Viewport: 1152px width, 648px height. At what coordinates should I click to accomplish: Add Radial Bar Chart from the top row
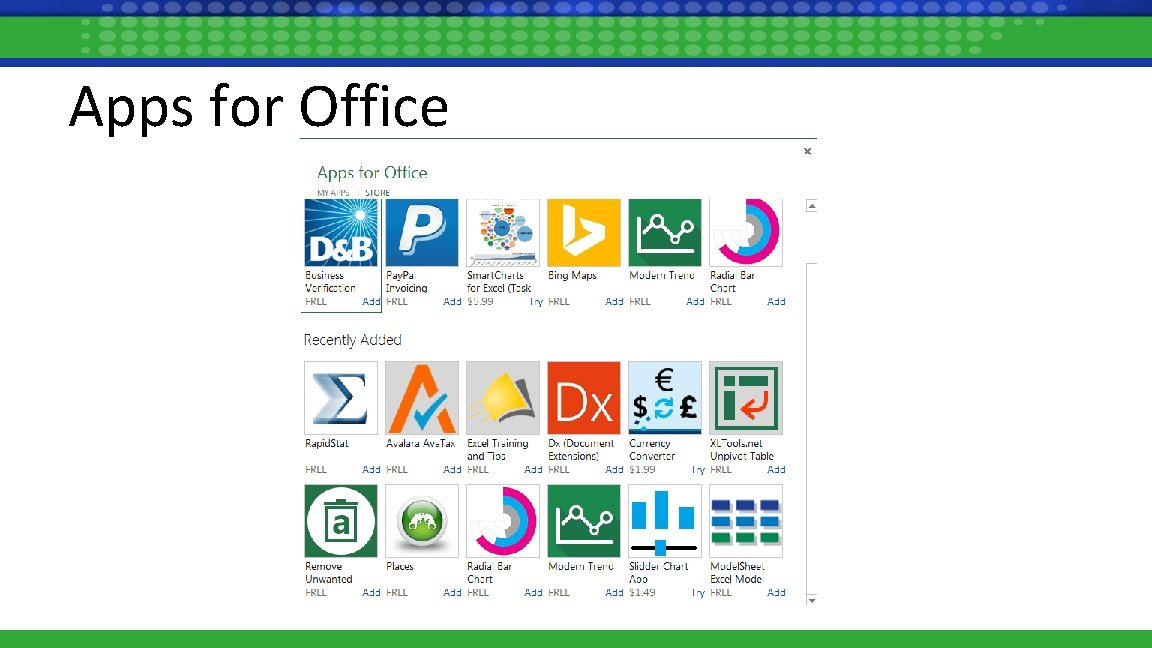pos(776,301)
